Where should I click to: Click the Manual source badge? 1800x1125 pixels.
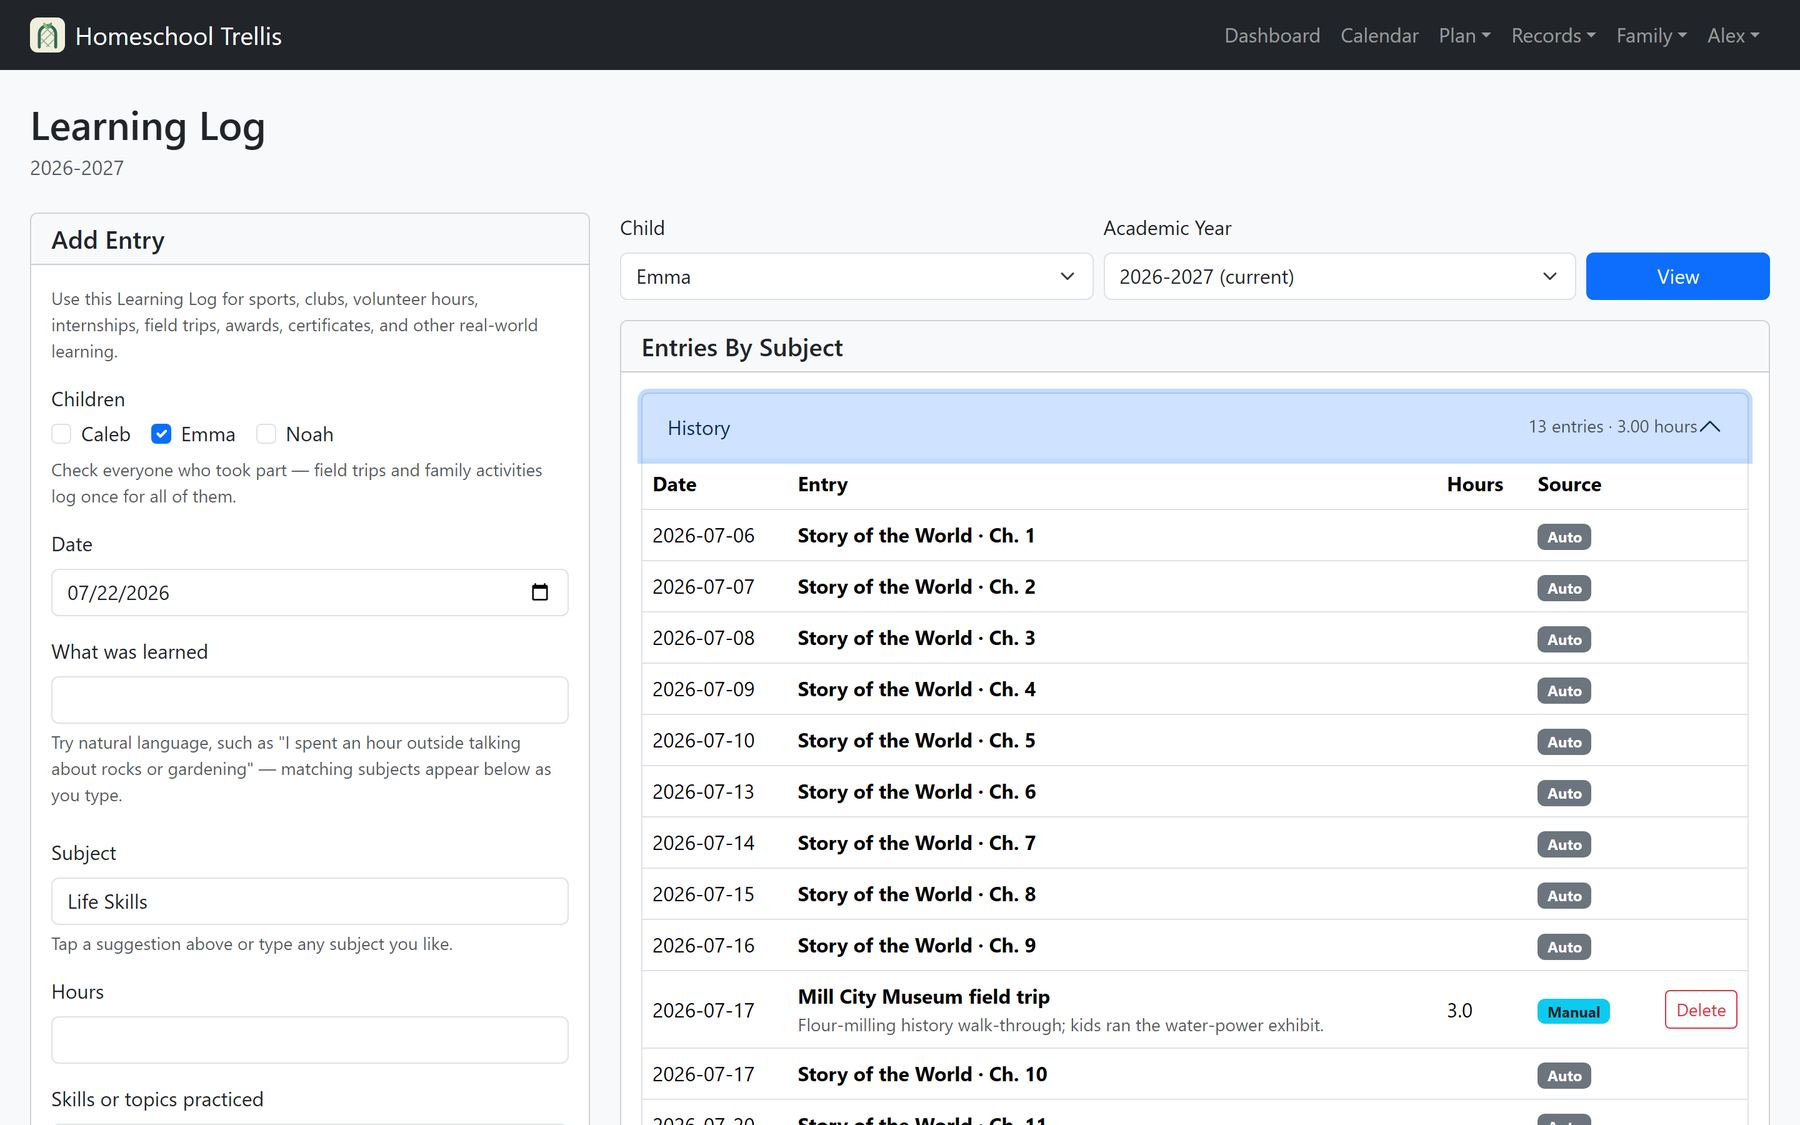pos(1573,1011)
